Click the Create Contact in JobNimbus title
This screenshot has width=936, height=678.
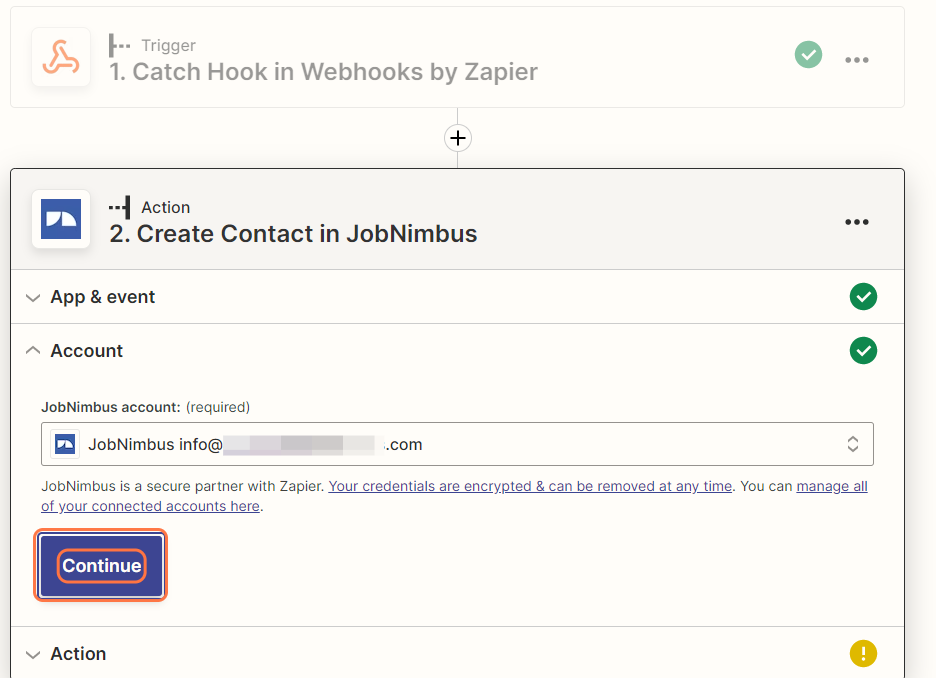(293, 234)
